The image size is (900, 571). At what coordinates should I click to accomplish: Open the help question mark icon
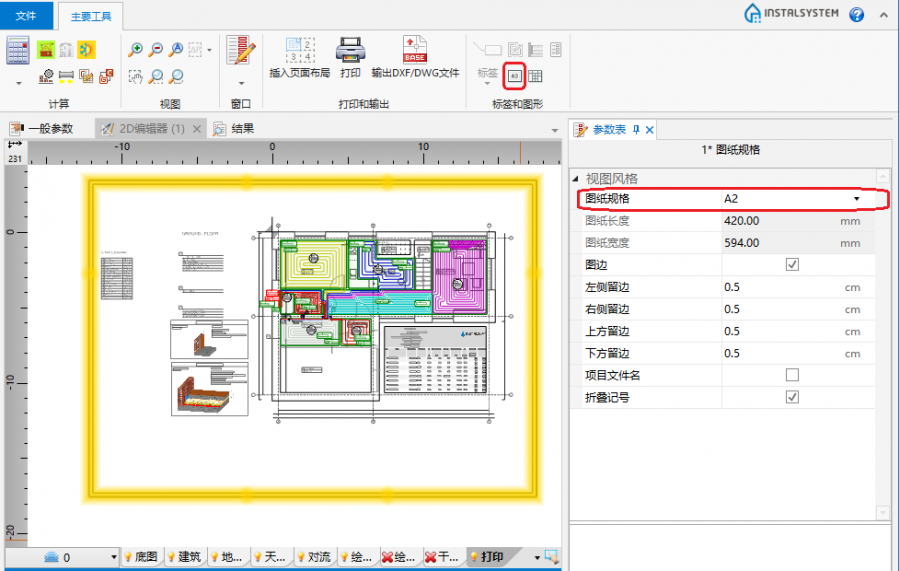coord(857,14)
